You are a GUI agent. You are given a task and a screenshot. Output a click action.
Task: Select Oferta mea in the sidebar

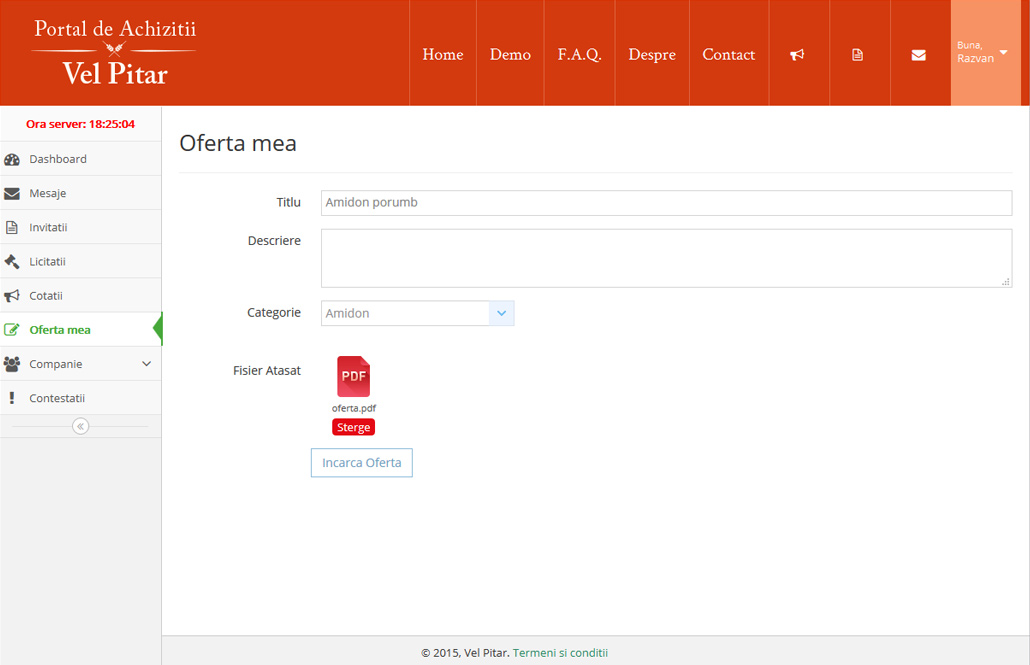(x=81, y=330)
